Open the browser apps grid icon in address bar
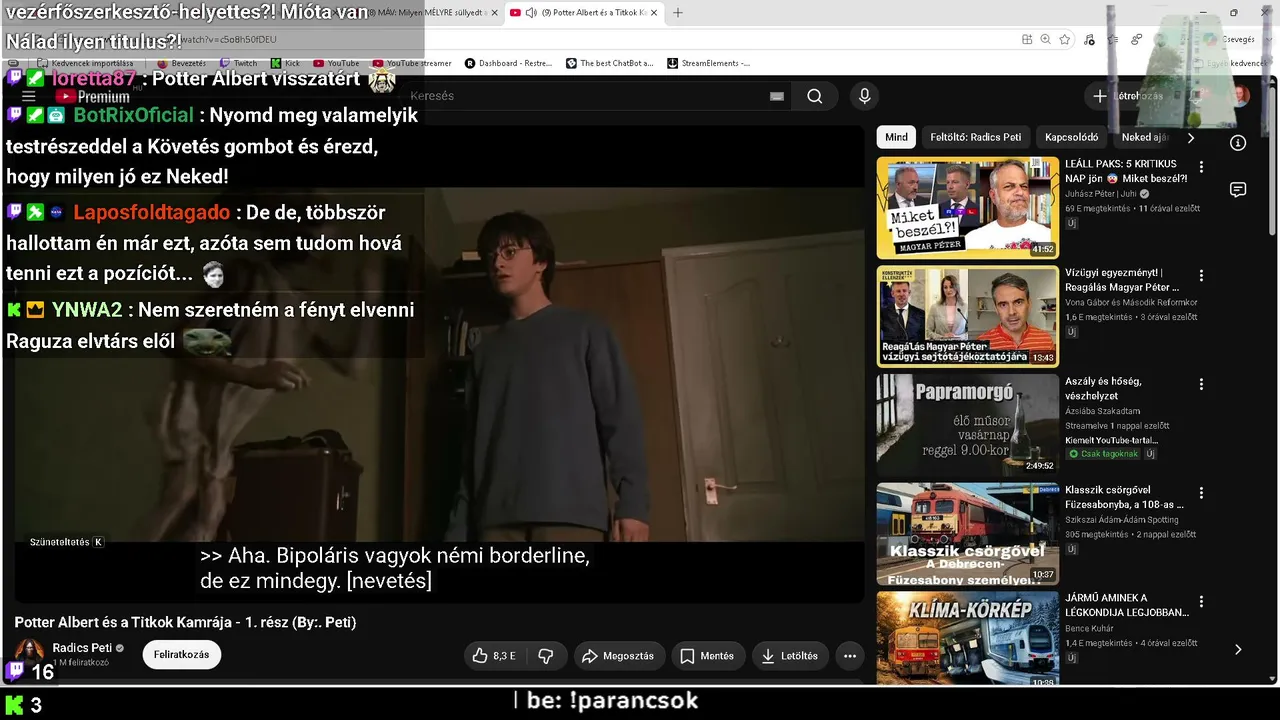This screenshot has width=1280, height=720. click(x=1027, y=39)
